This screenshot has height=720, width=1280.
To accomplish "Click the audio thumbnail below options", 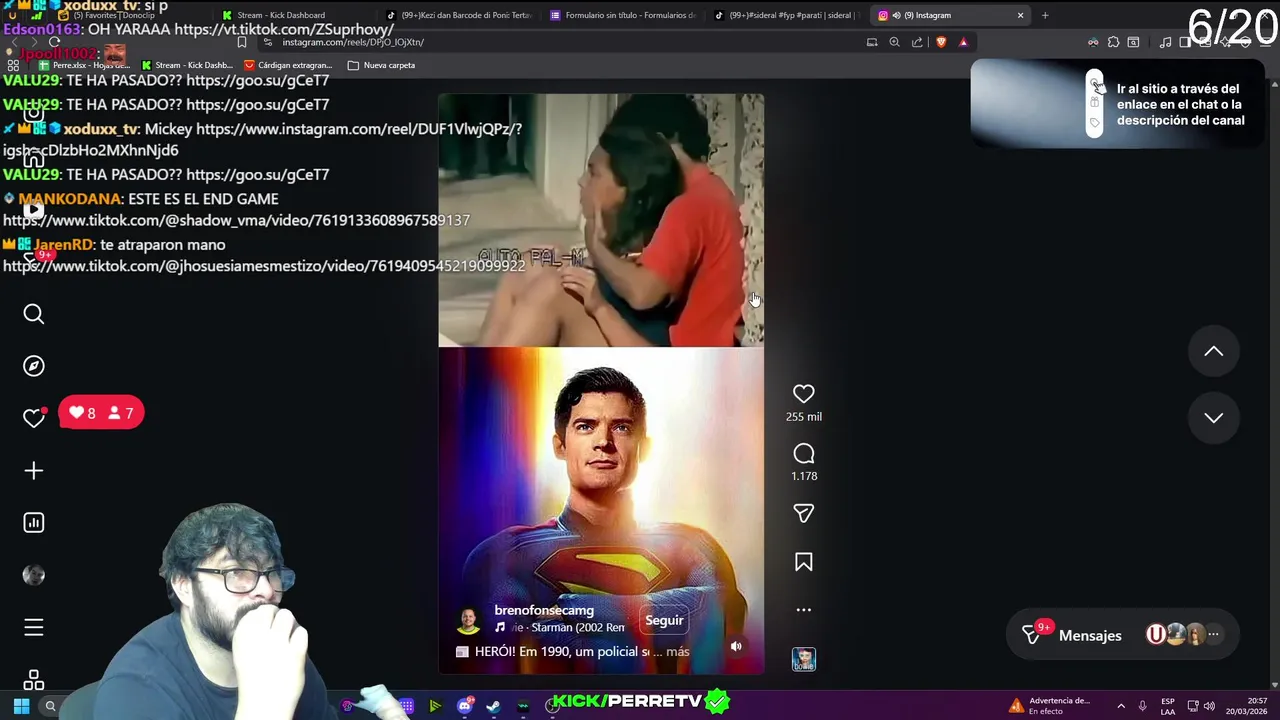I will point(804,659).
